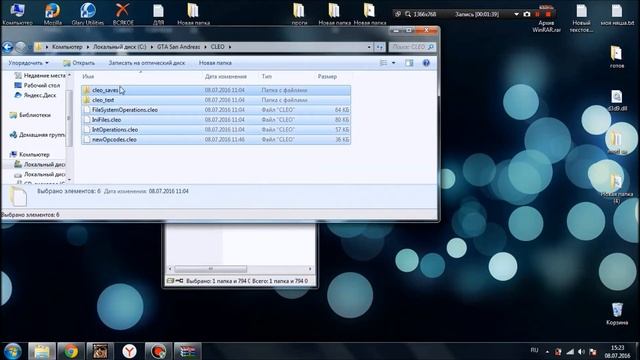This screenshot has width=640, height=360.
Task: Launch the Glary Utilities desktop shortcut
Action: pos(87,14)
